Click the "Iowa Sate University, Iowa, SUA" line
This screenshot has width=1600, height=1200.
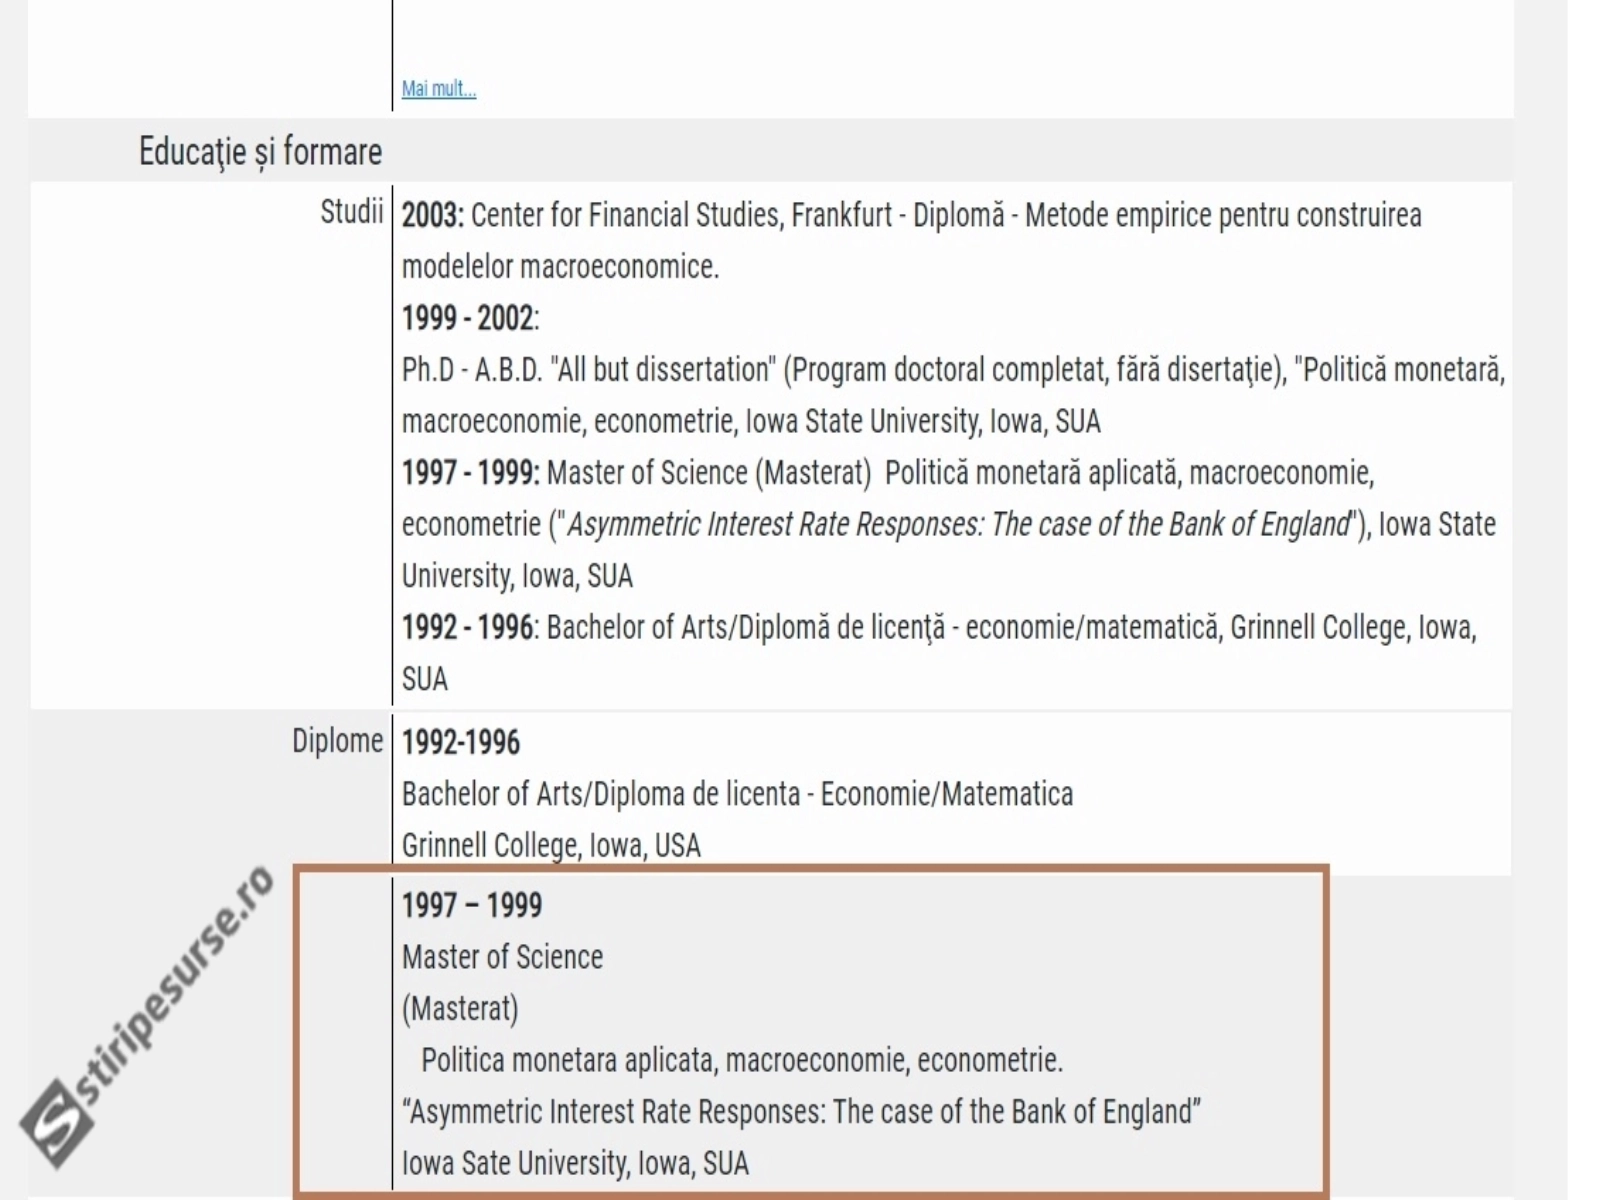575,1164
